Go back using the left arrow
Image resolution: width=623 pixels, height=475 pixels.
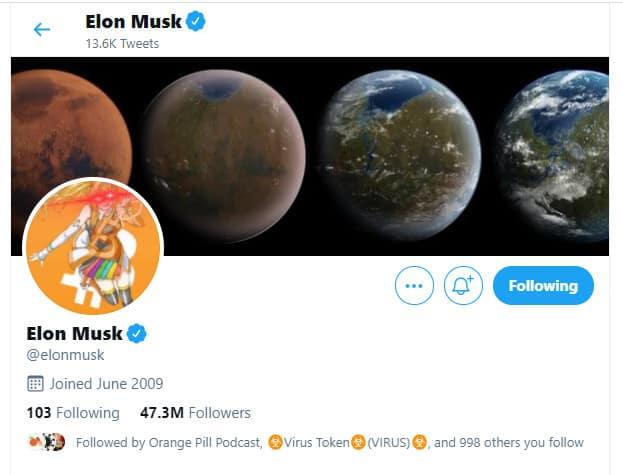41,29
